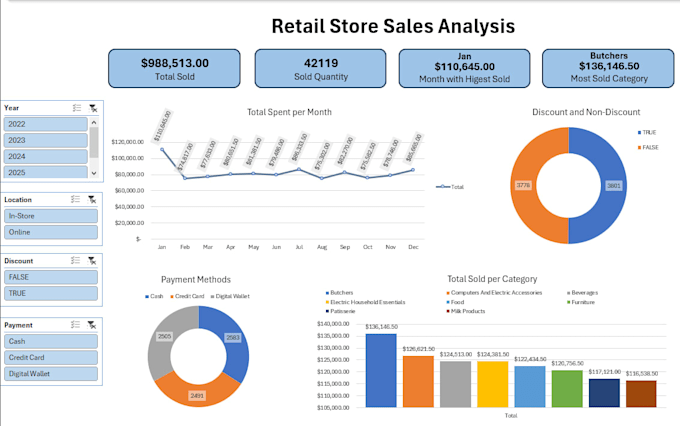
Task: Click the Year slicer scrollbar thumb
Action: click(94, 142)
